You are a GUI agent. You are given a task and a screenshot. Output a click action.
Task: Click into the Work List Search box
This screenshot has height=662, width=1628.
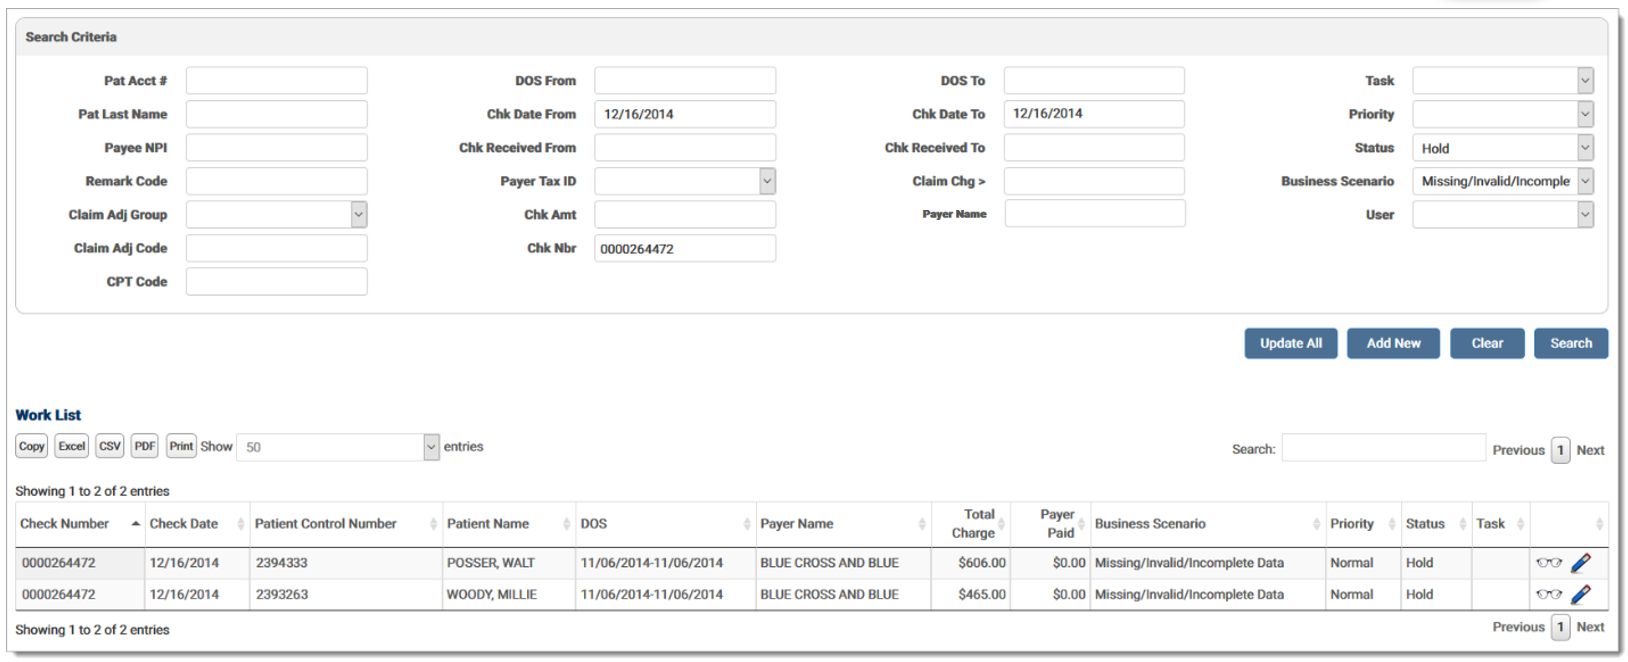(1383, 449)
